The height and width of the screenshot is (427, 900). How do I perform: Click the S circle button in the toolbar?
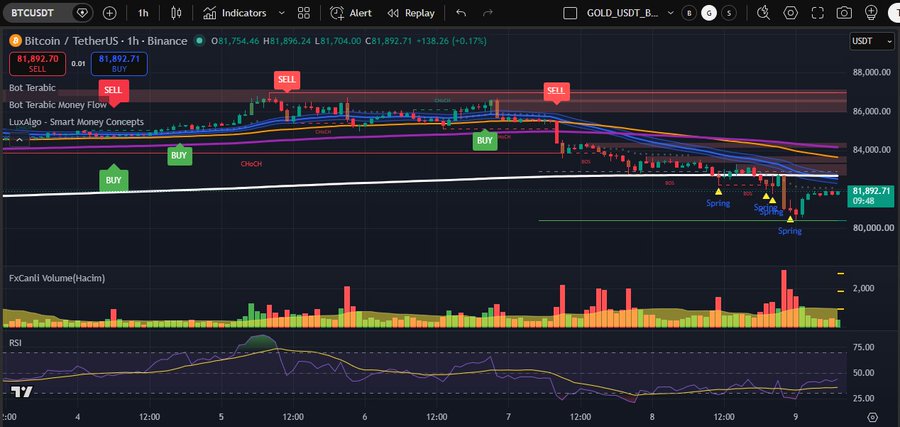729,13
